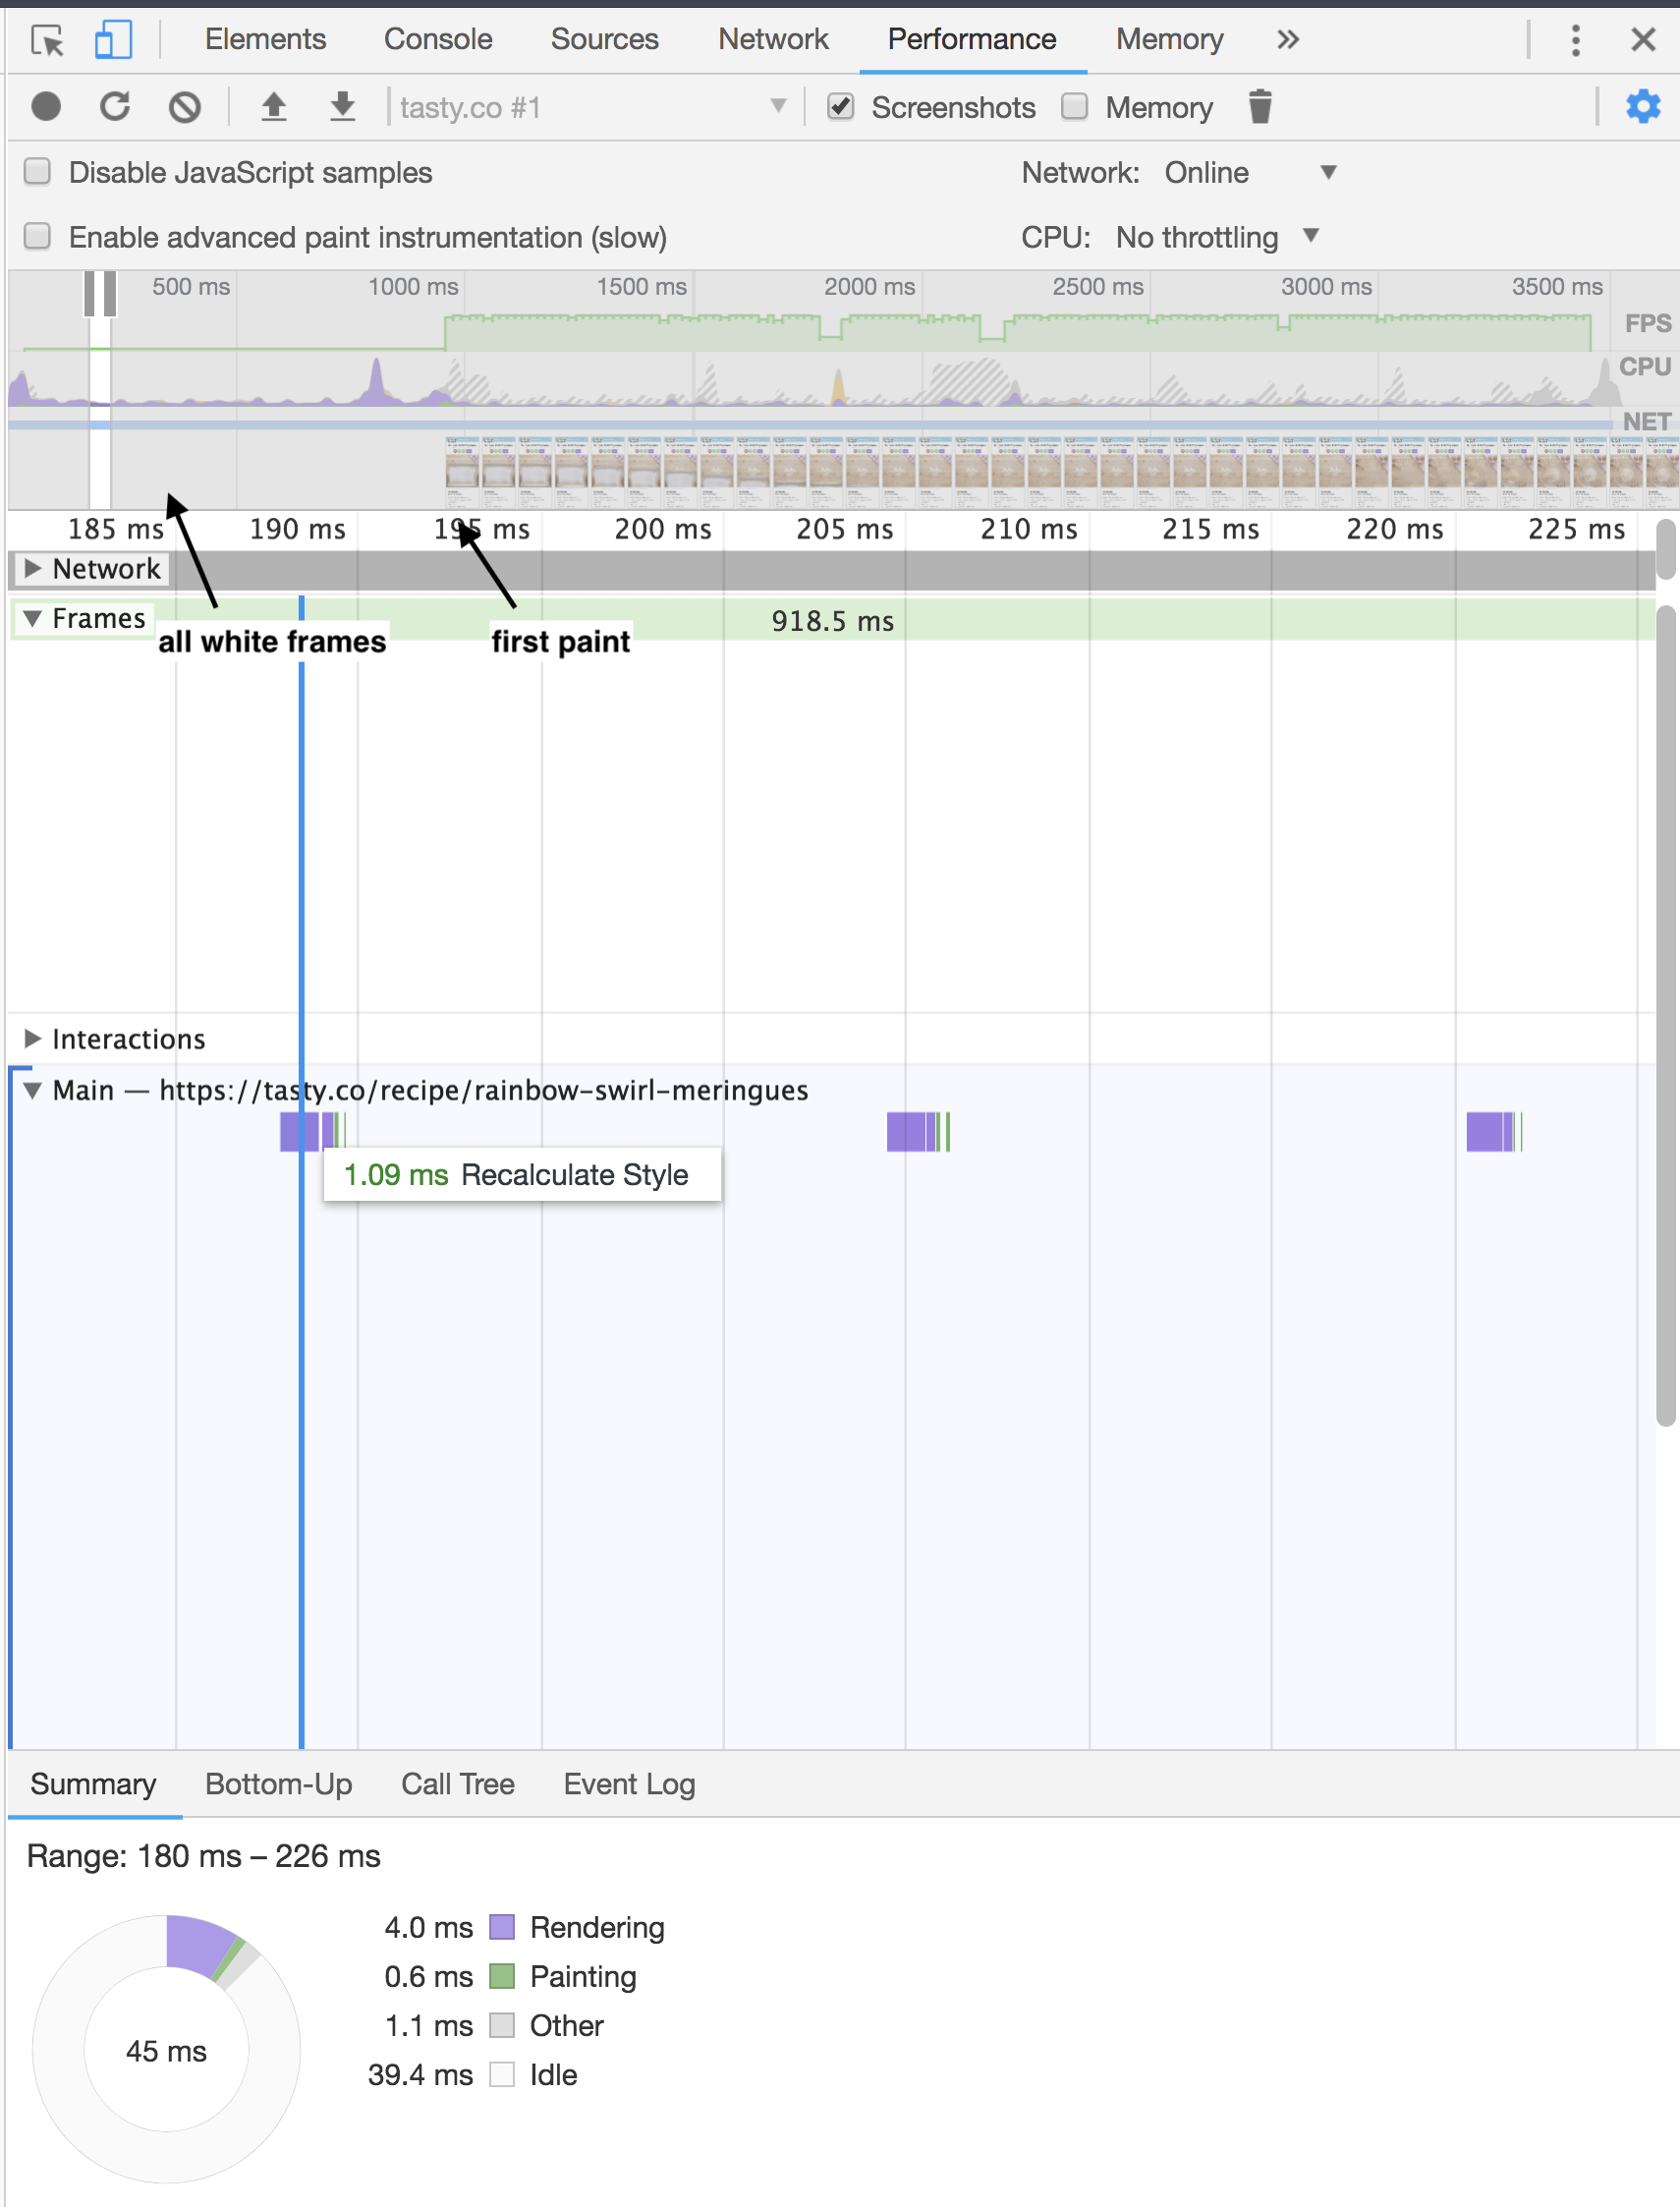1680x2207 pixels.
Task: Click the 45 ms donut chart
Action: 166,2049
